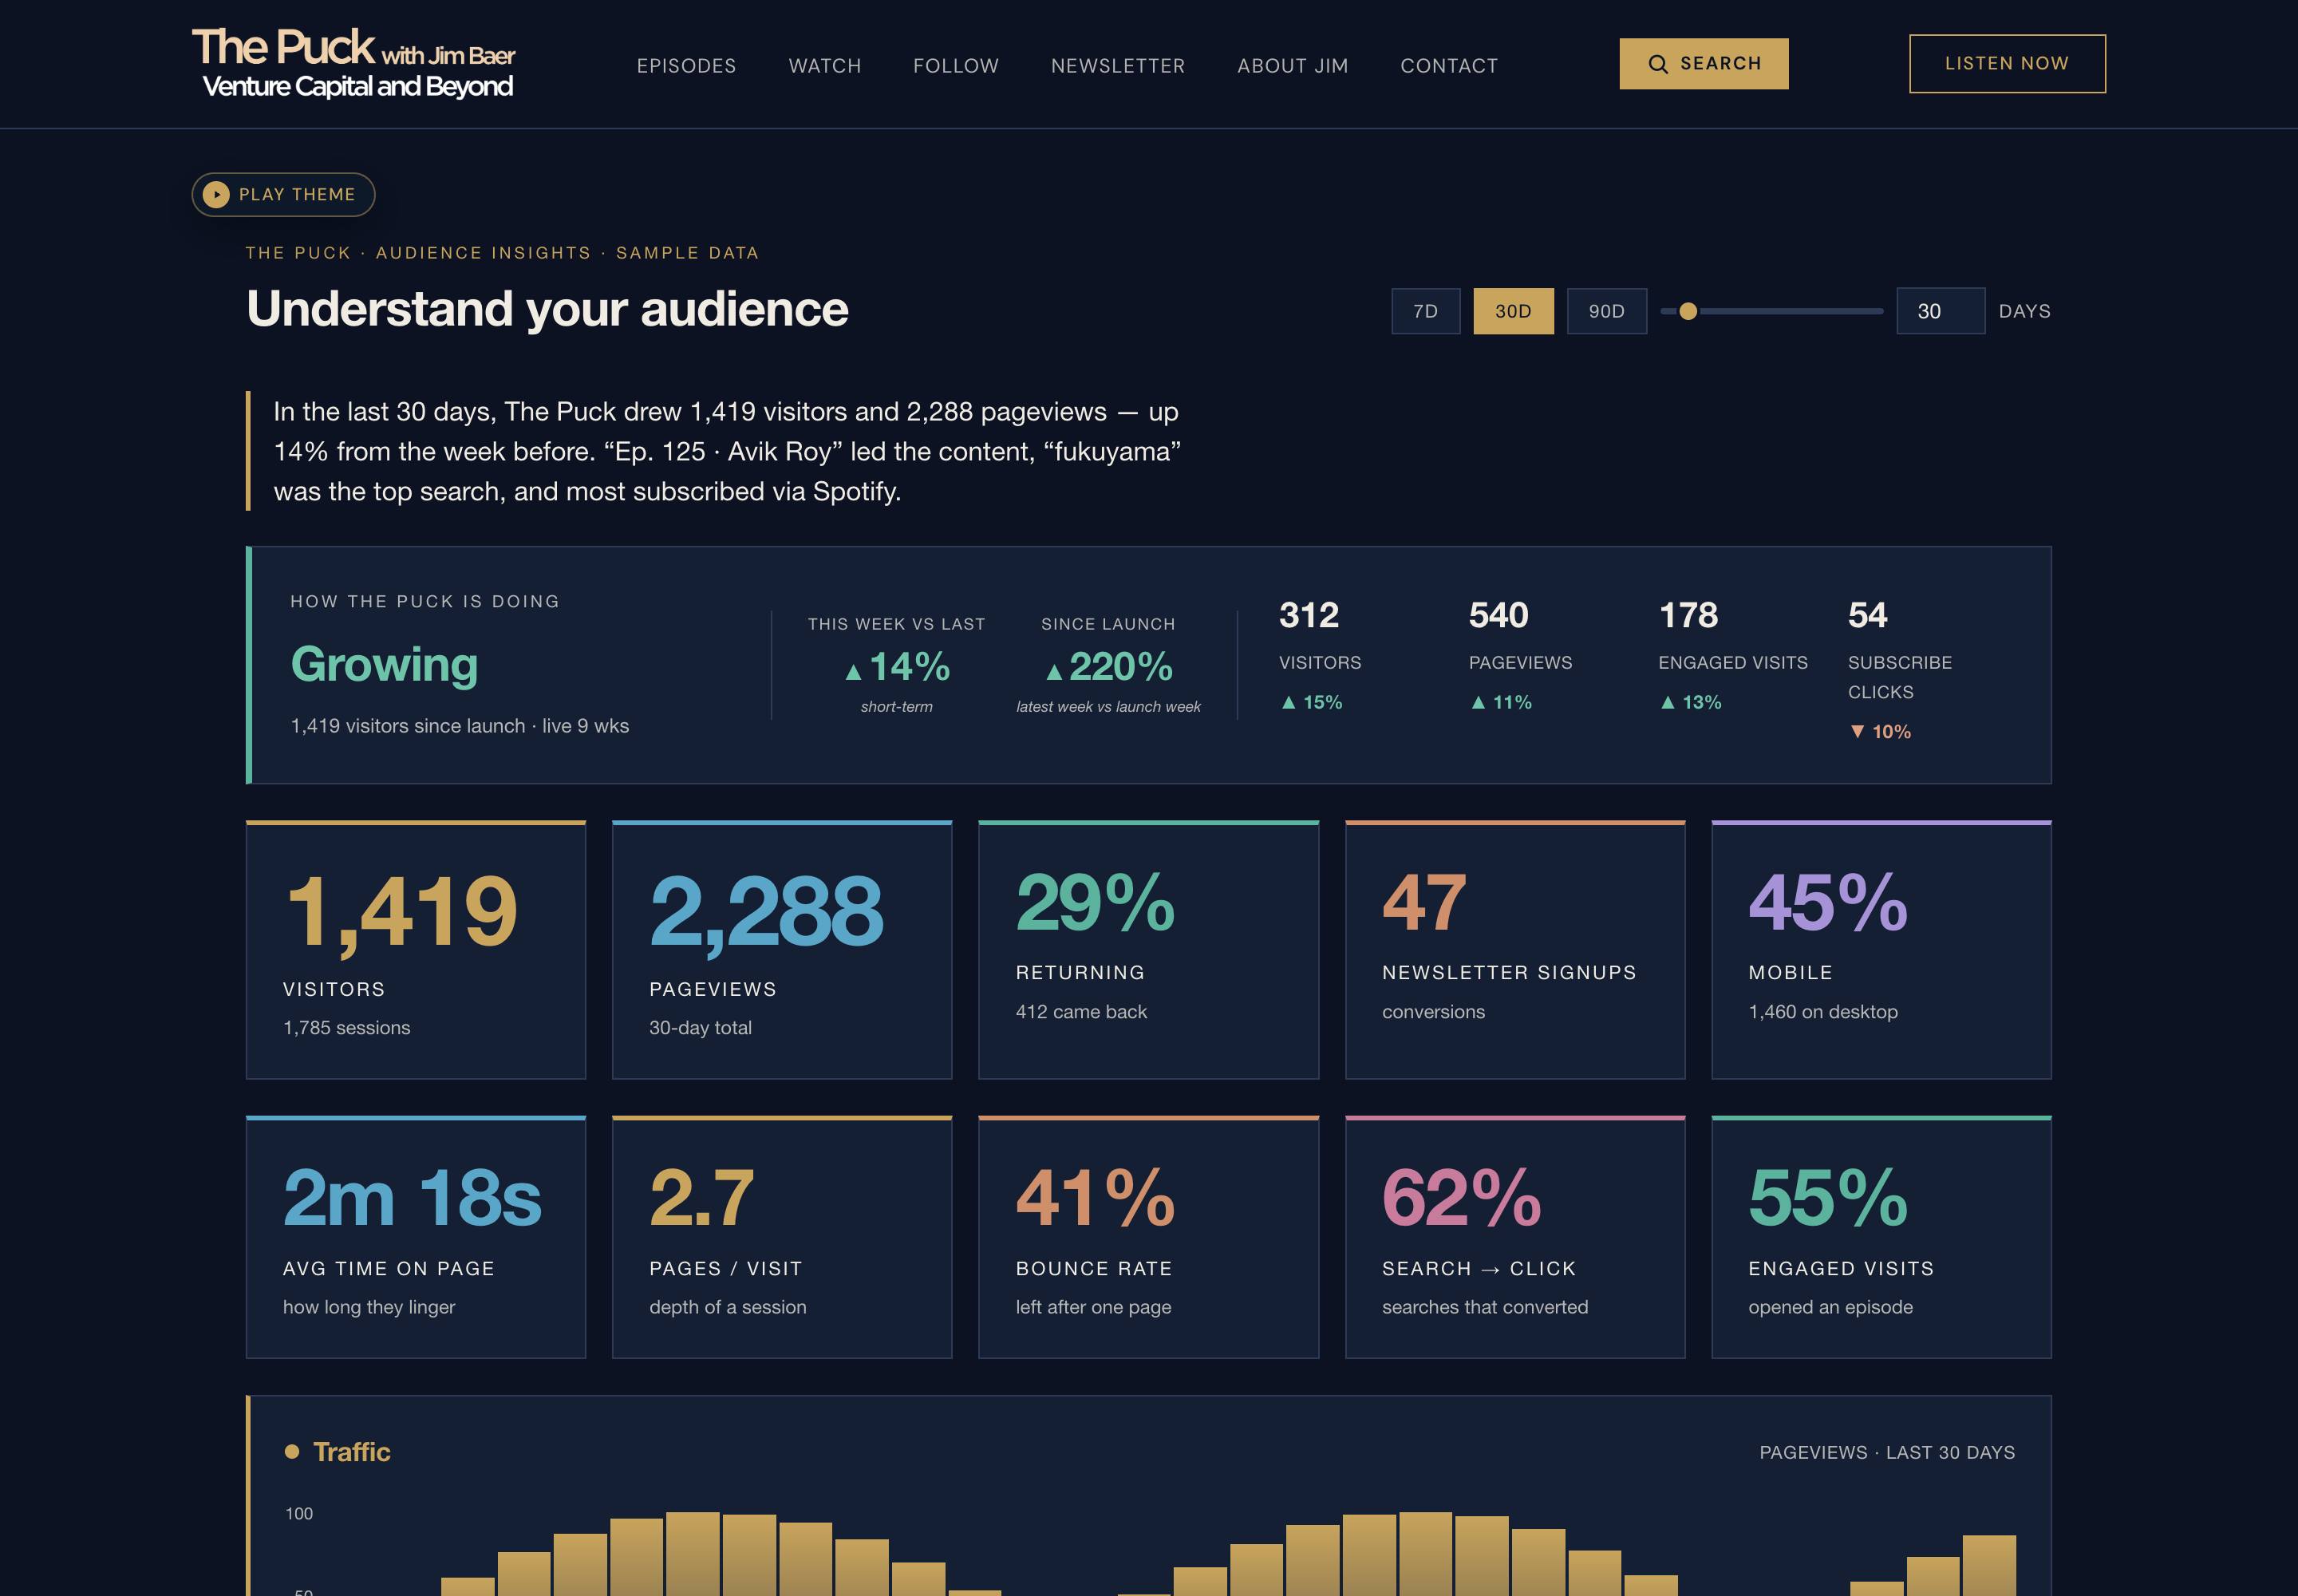Click the up-arrow 15% visitors change
2298x1596 pixels.
pos(1311,702)
